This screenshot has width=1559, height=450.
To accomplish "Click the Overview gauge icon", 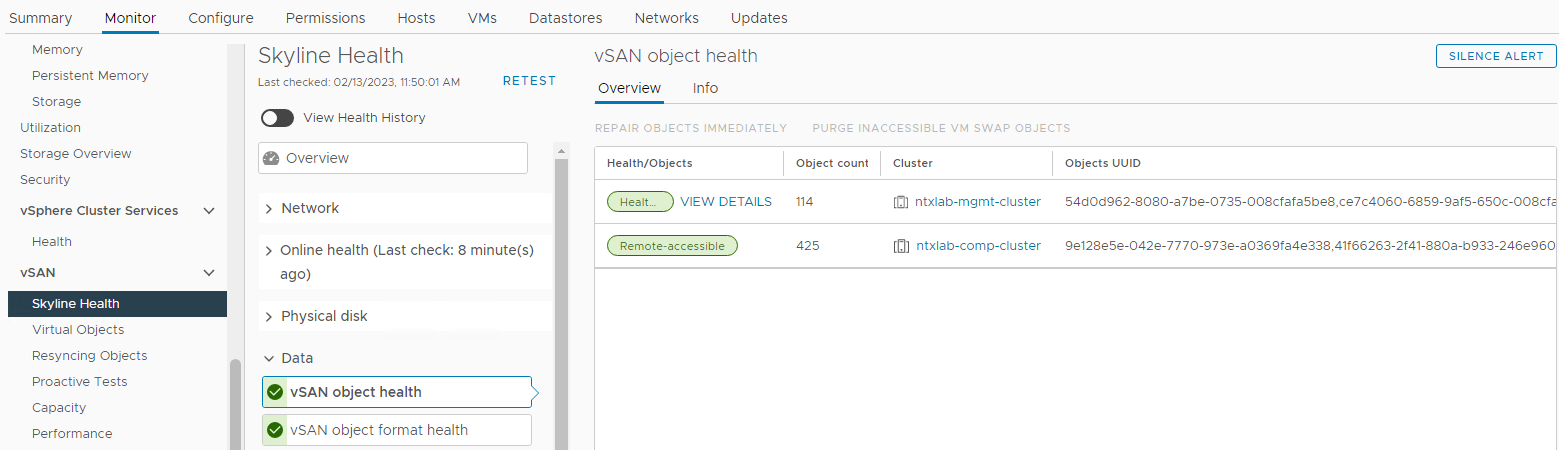I will [271, 158].
